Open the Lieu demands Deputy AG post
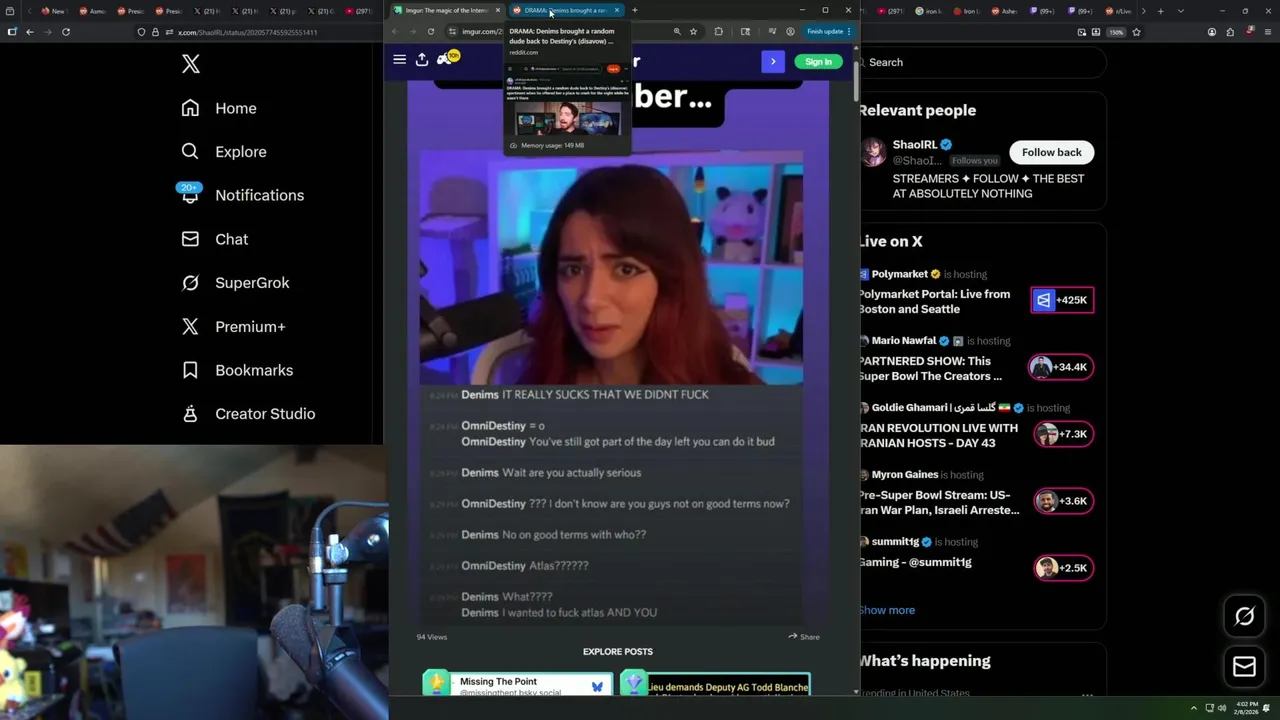 pos(716,684)
